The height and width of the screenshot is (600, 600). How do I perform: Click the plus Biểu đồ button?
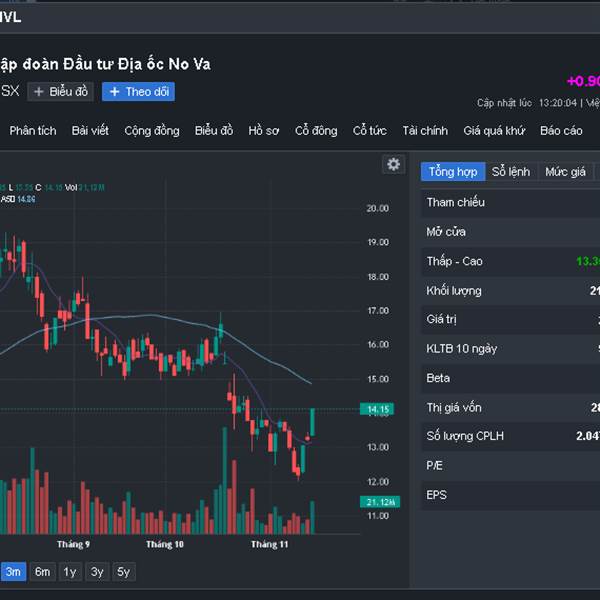click(60, 92)
